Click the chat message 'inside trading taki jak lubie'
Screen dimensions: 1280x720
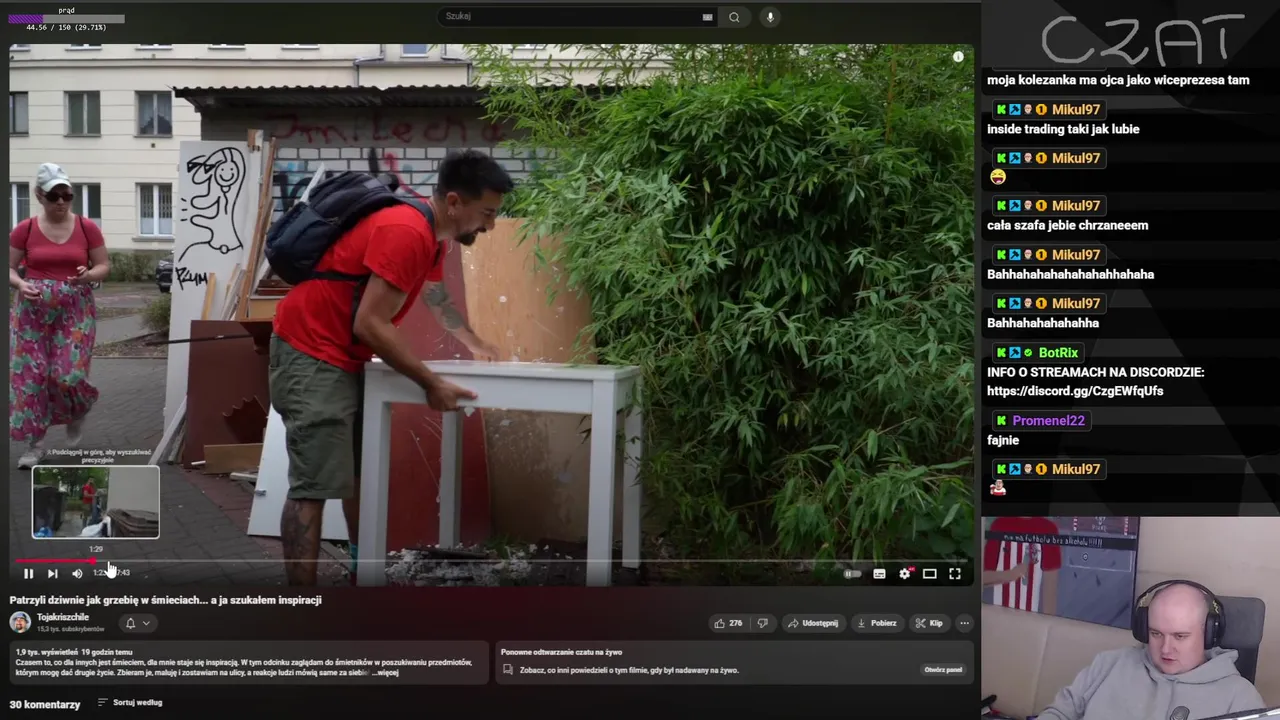pos(1063,129)
